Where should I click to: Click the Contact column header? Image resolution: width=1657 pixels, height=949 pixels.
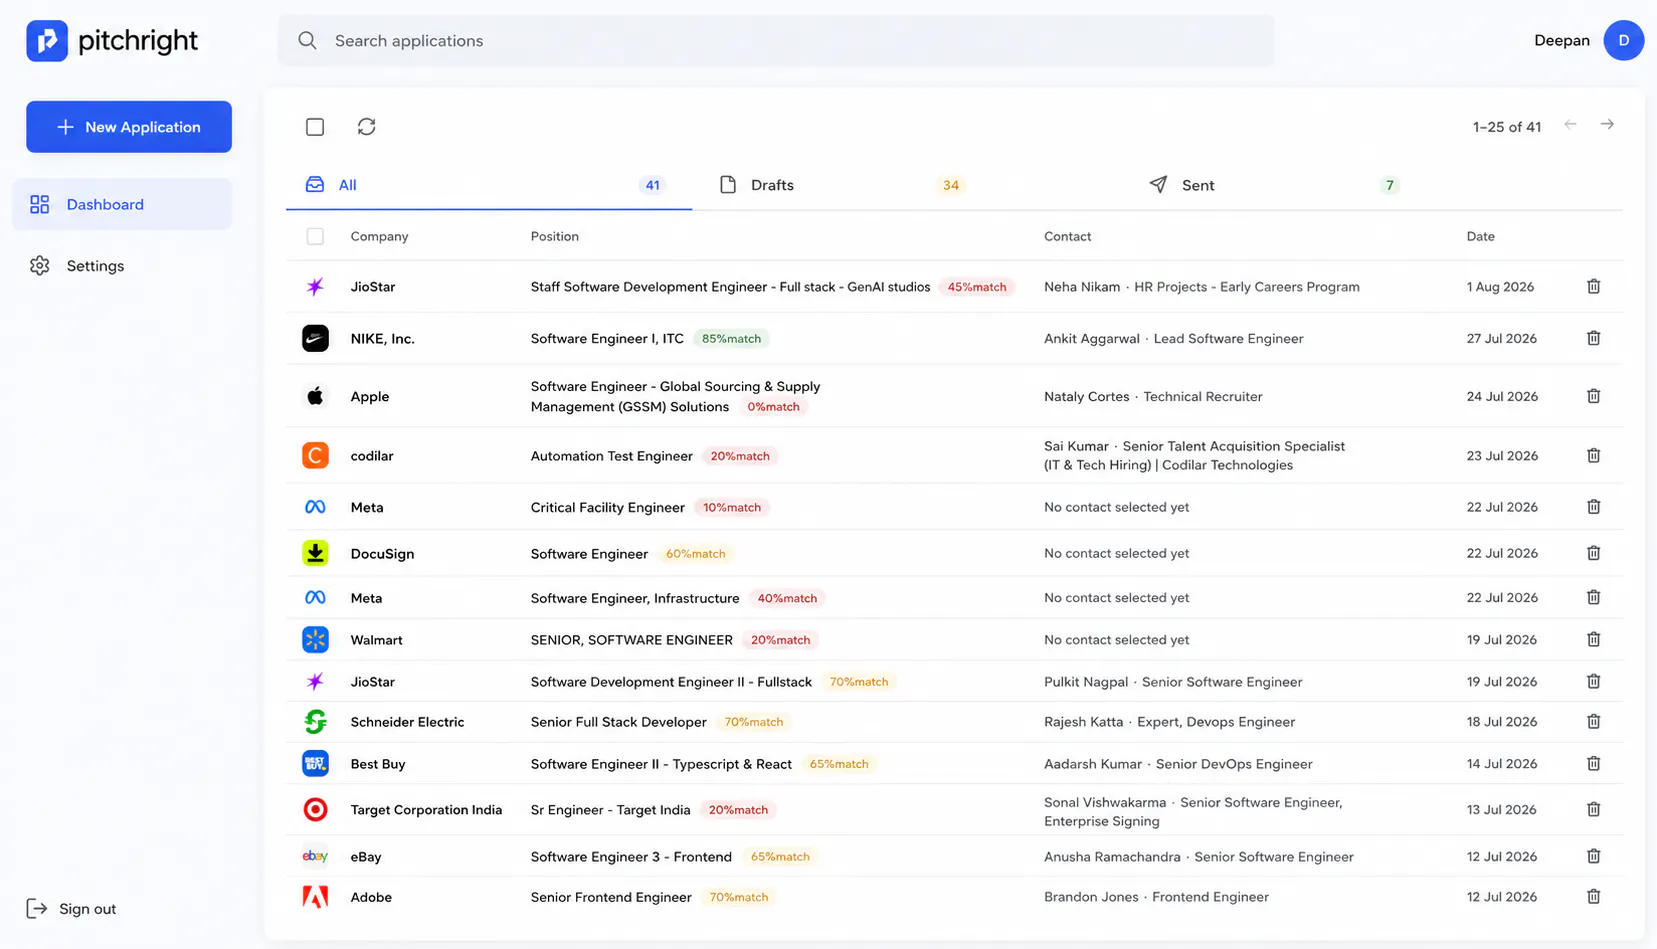click(x=1068, y=237)
